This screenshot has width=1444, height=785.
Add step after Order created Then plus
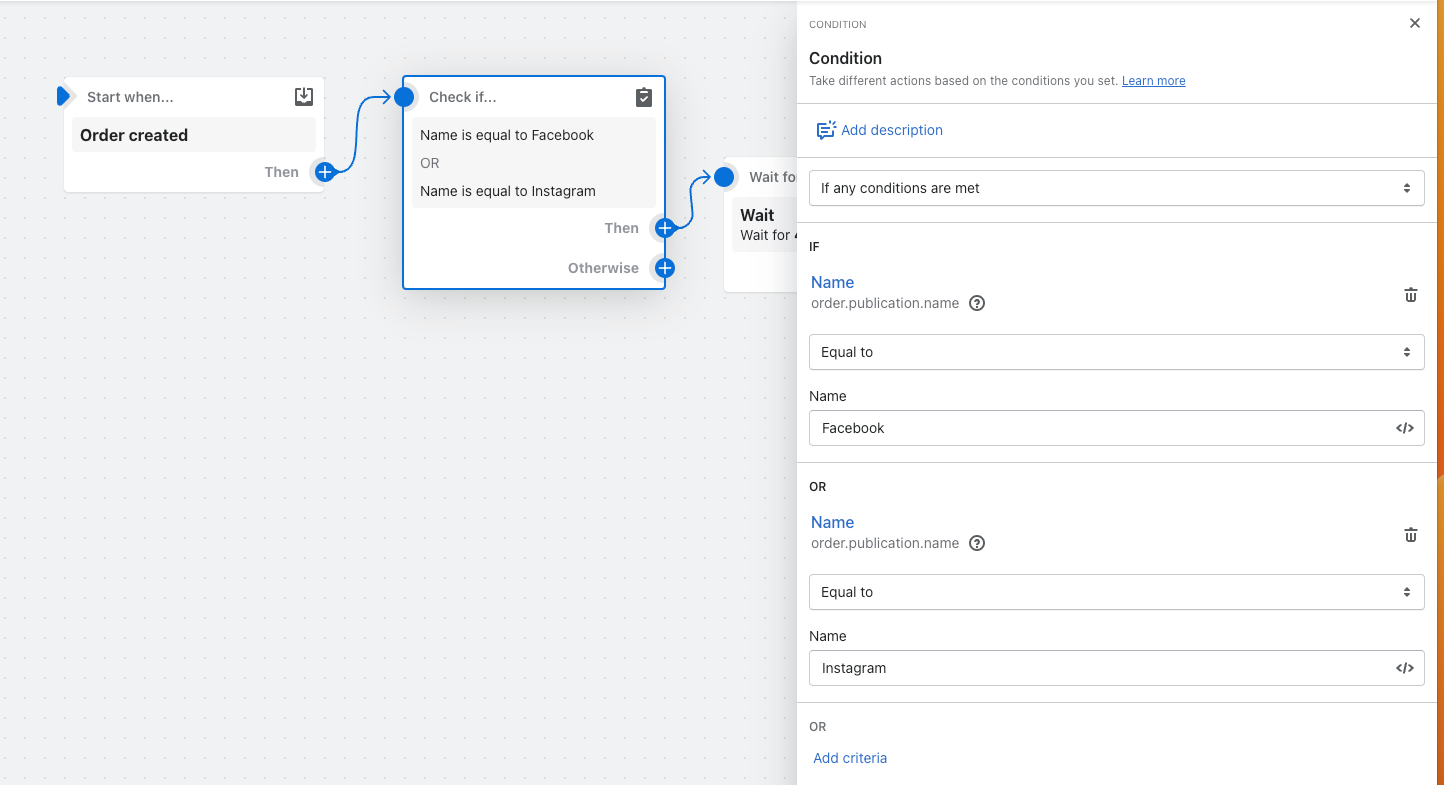(x=324, y=172)
